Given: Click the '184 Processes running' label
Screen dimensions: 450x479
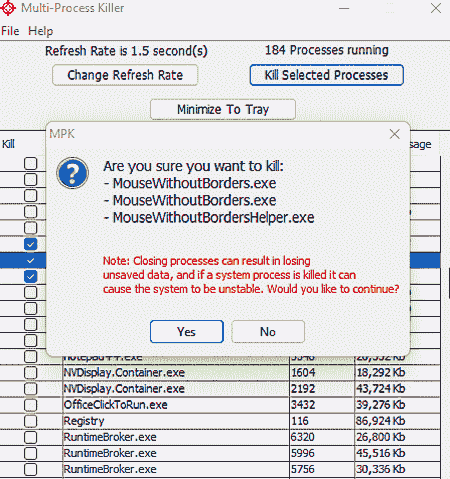Looking at the screenshot, I should click(x=327, y=50).
